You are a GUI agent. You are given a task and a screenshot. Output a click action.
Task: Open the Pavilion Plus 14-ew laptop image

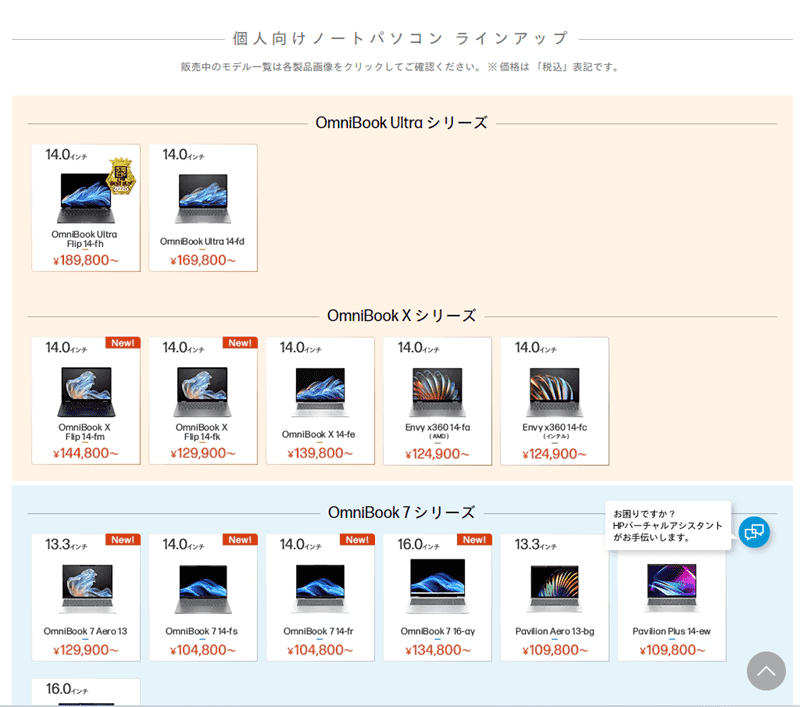(x=672, y=588)
